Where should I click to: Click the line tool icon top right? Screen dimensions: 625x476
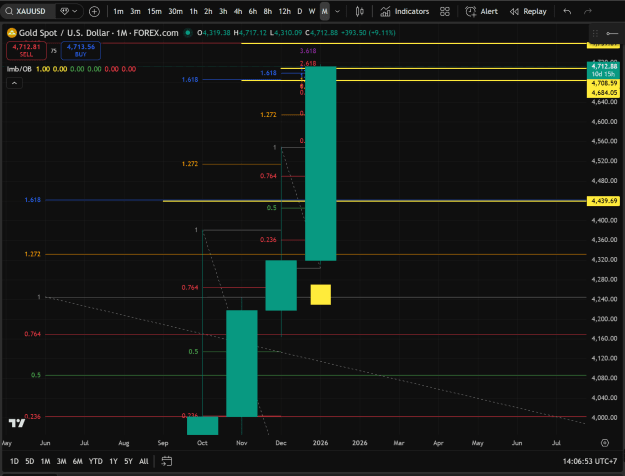(x=612, y=33)
